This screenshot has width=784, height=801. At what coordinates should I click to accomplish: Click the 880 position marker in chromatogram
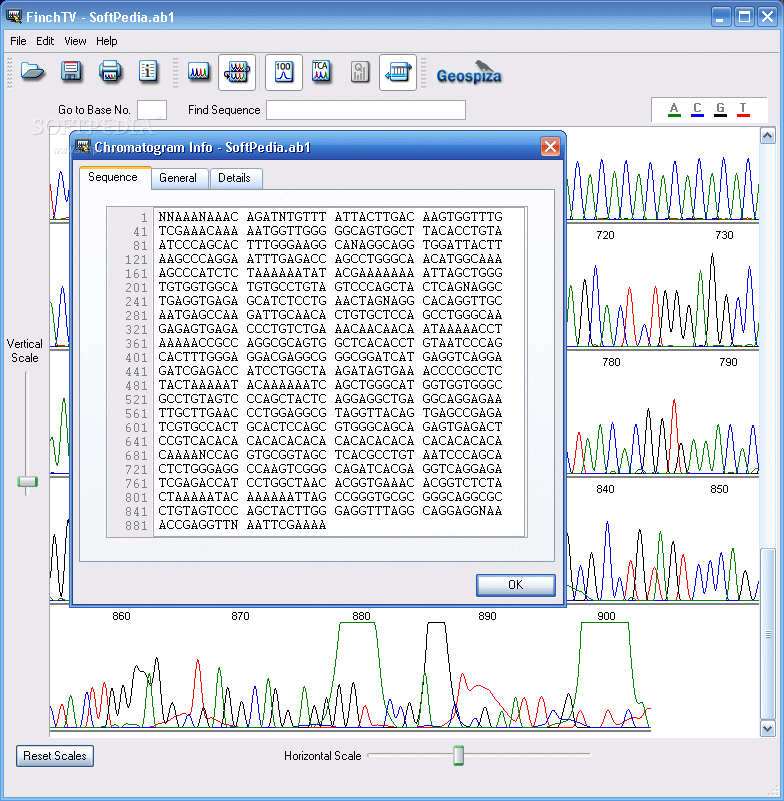[x=361, y=616]
